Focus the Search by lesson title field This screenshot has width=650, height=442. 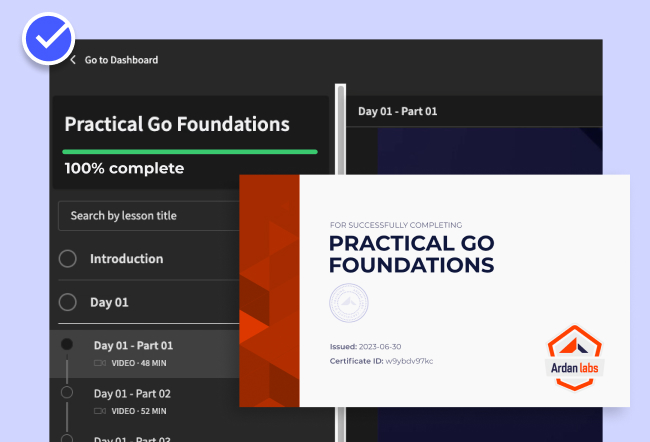tap(149, 216)
